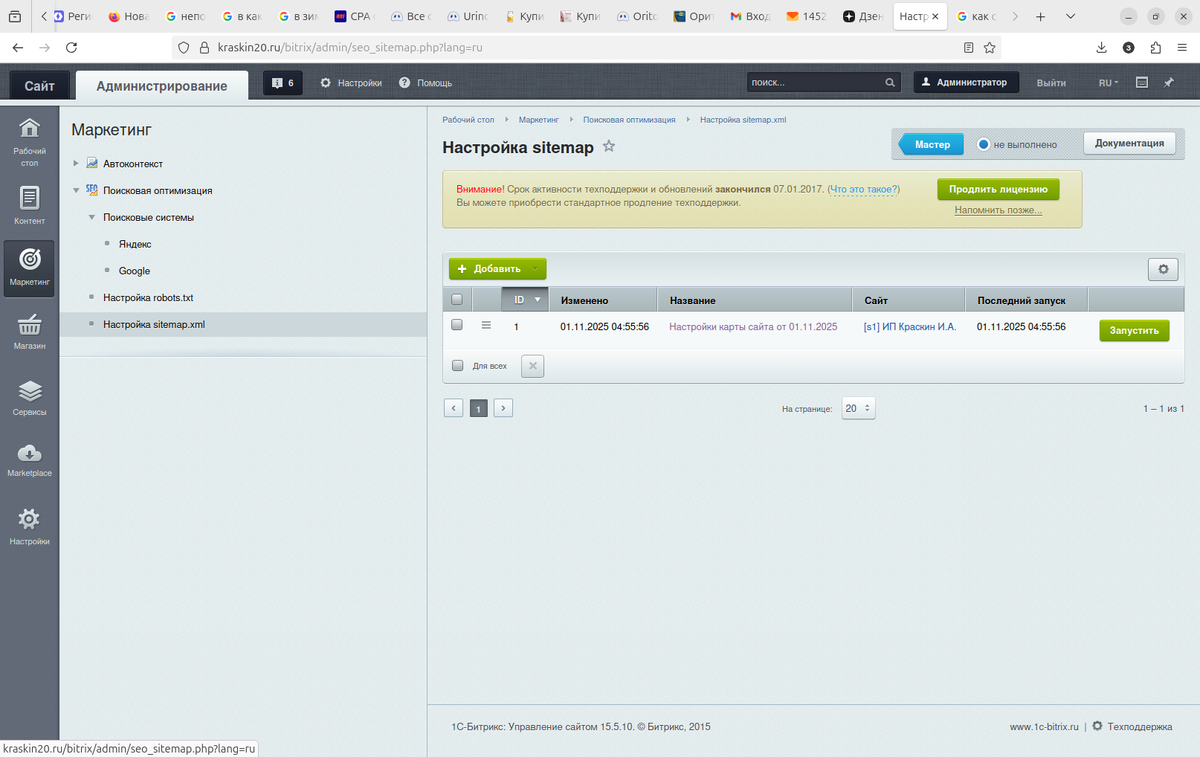Enable the Для всех checkbox
This screenshot has height=757, width=1200.
(x=458, y=366)
